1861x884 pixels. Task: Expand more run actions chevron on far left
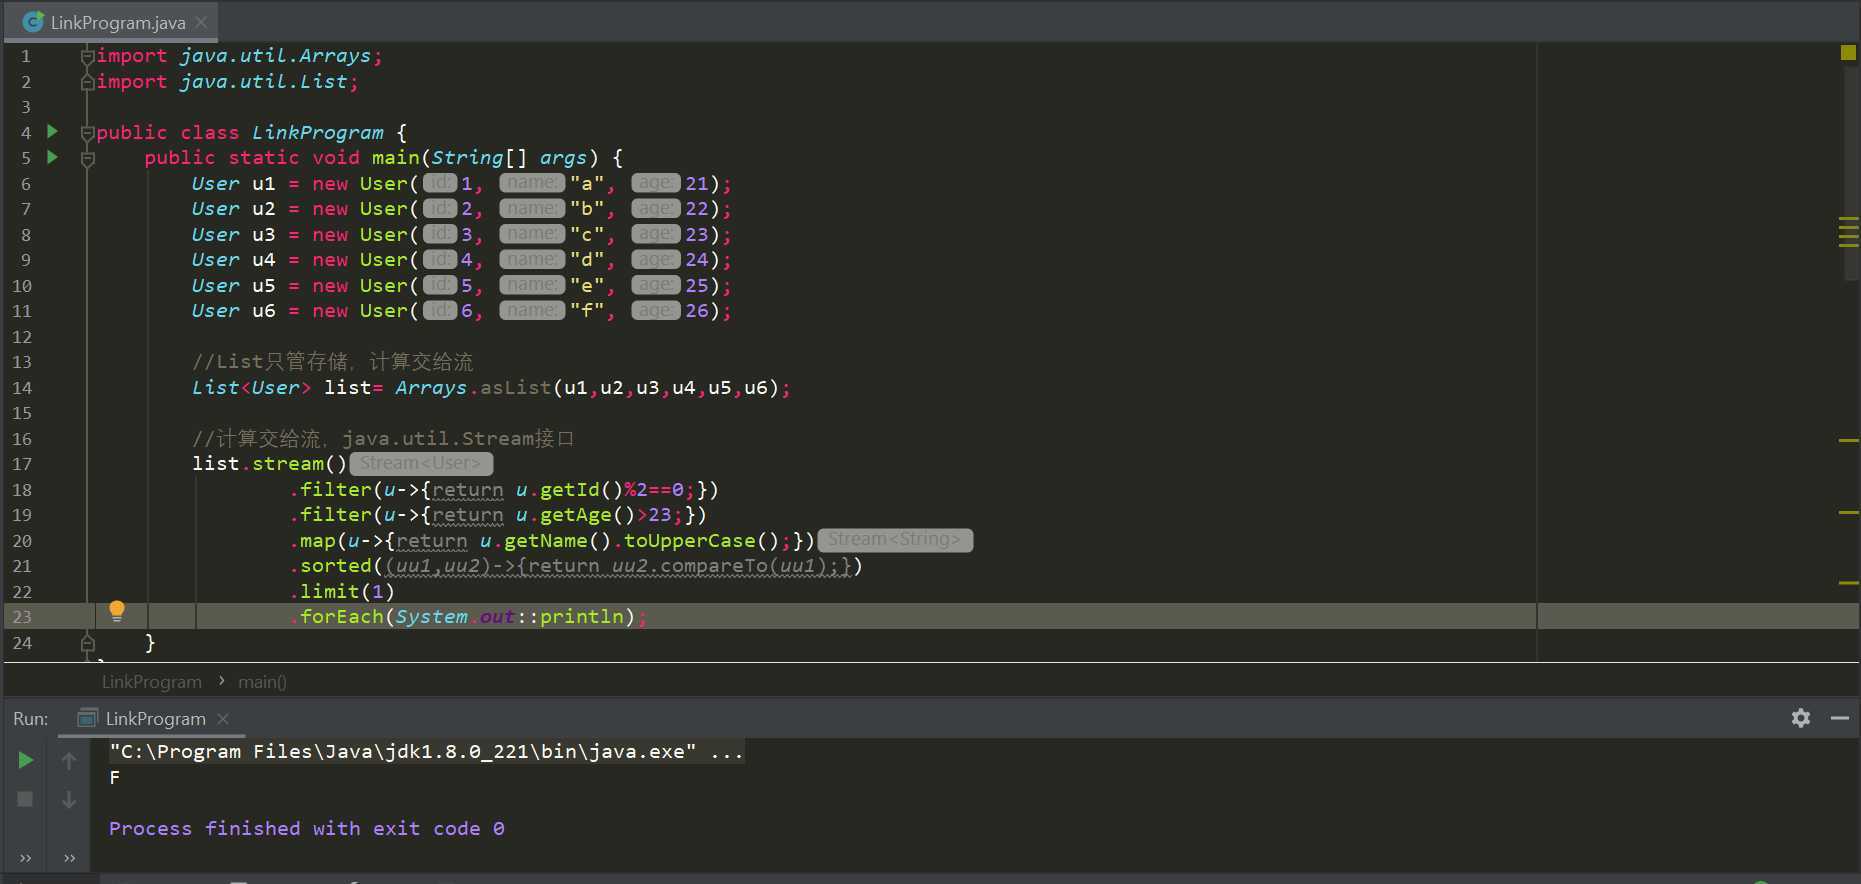coord(26,858)
